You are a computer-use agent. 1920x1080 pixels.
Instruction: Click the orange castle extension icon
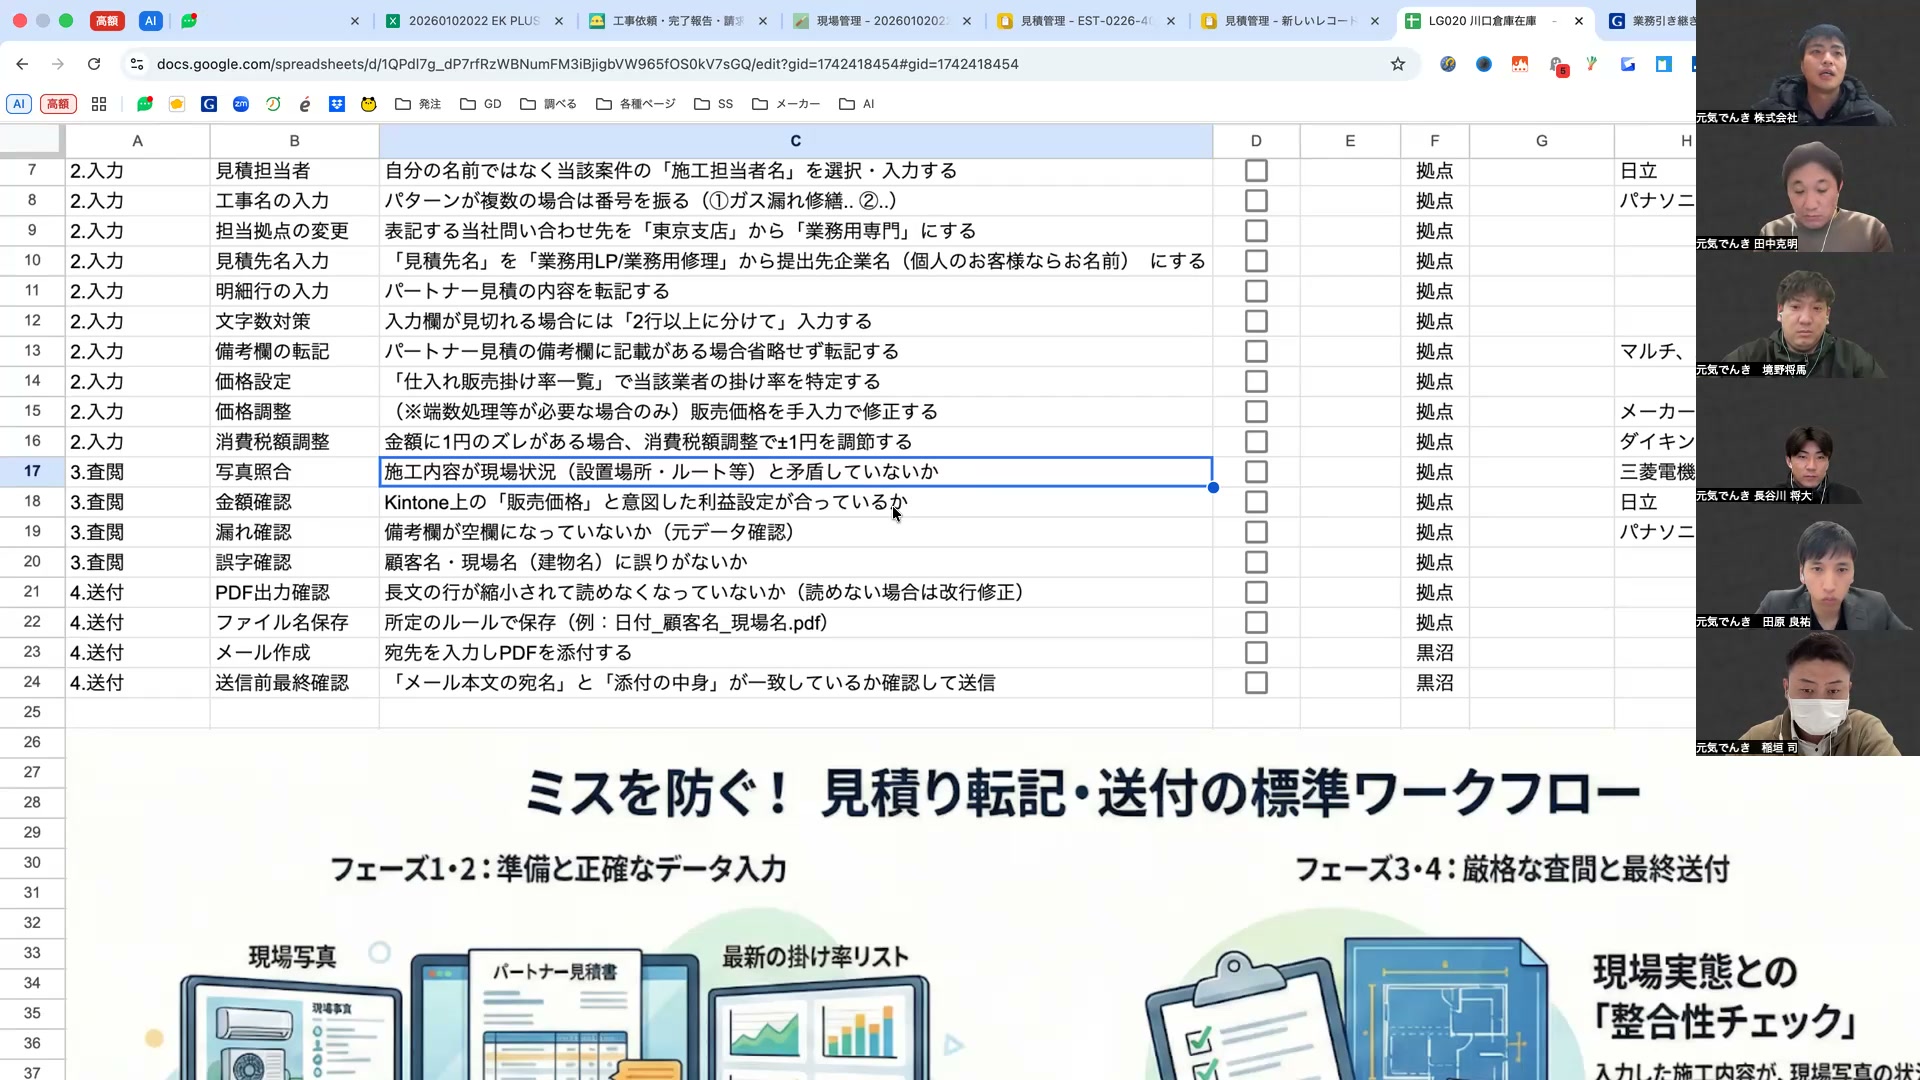pos(1520,64)
